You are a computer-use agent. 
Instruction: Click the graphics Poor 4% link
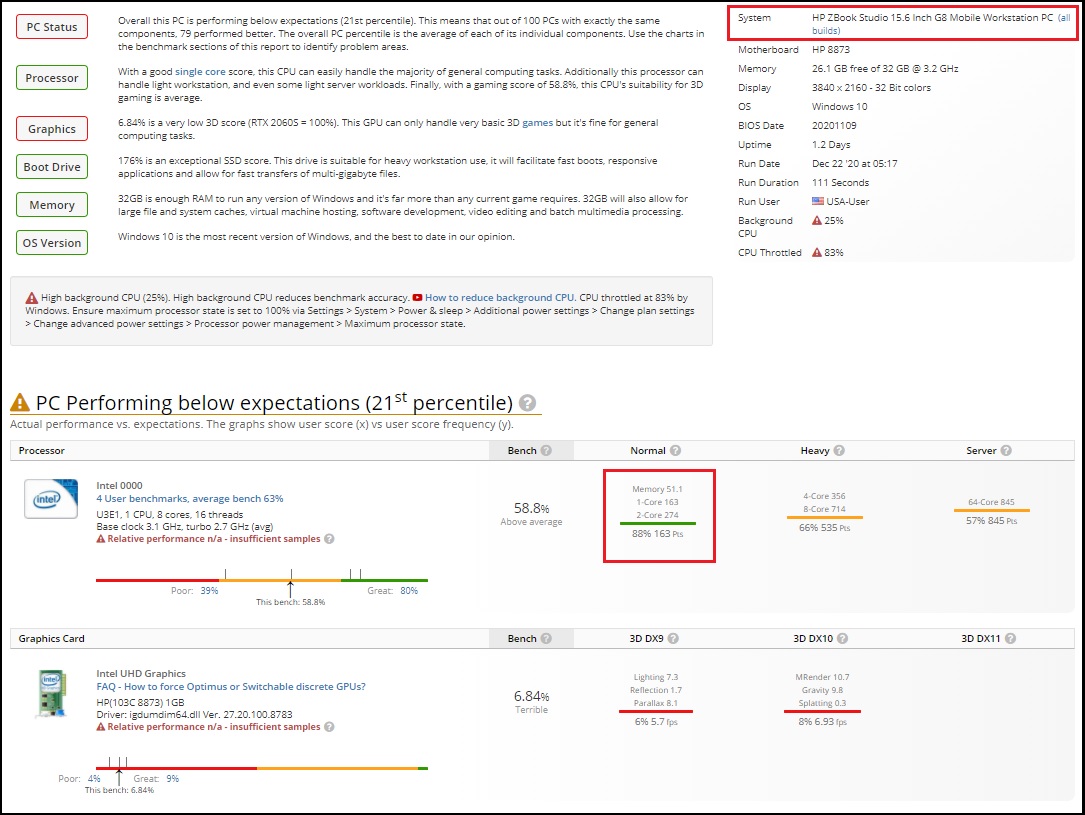click(x=94, y=778)
